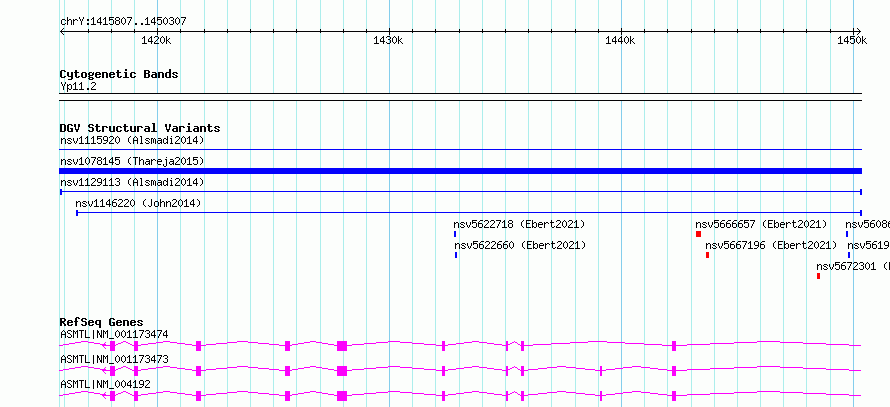Click the largest exon of transcript NM_001173473
The image size is (890, 407).
pyautogui.click(x=342, y=371)
